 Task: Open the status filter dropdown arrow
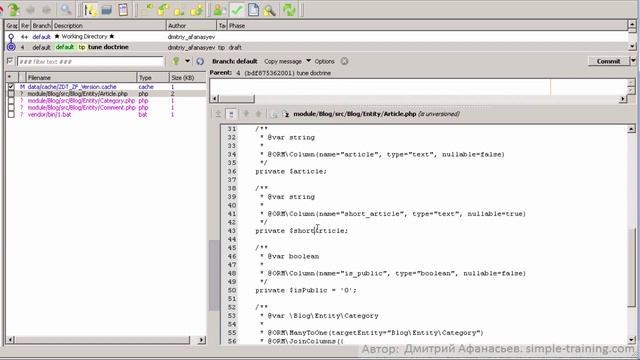(187, 61)
